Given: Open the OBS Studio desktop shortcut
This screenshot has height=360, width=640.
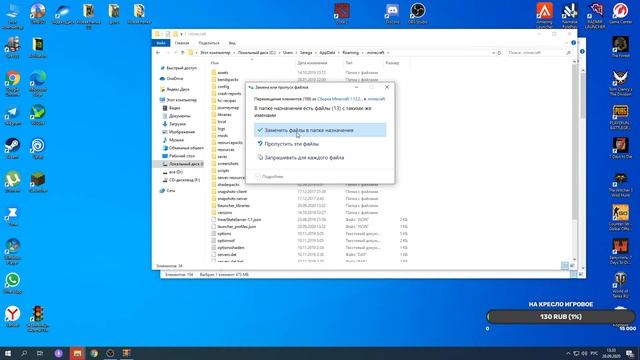Looking at the screenshot, I should (418, 13).
